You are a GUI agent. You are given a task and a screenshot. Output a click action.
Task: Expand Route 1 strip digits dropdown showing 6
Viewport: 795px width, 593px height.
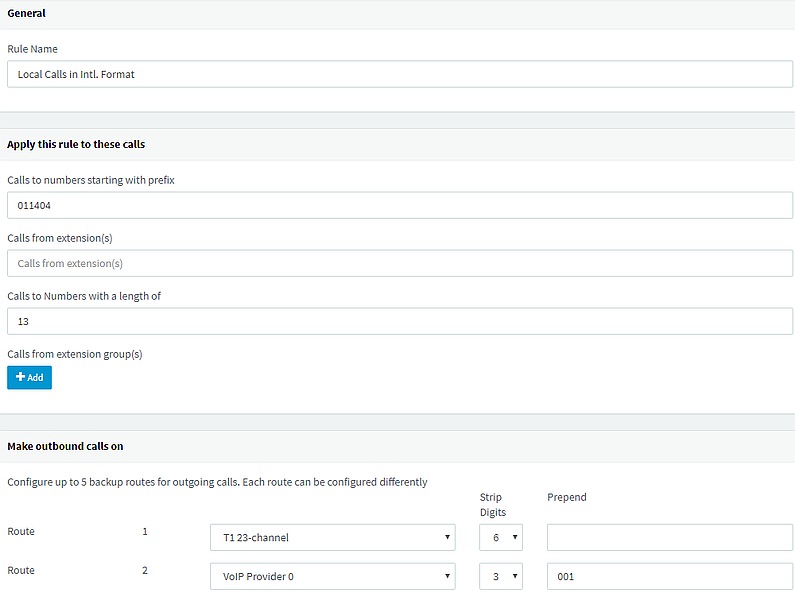(501, 537)
